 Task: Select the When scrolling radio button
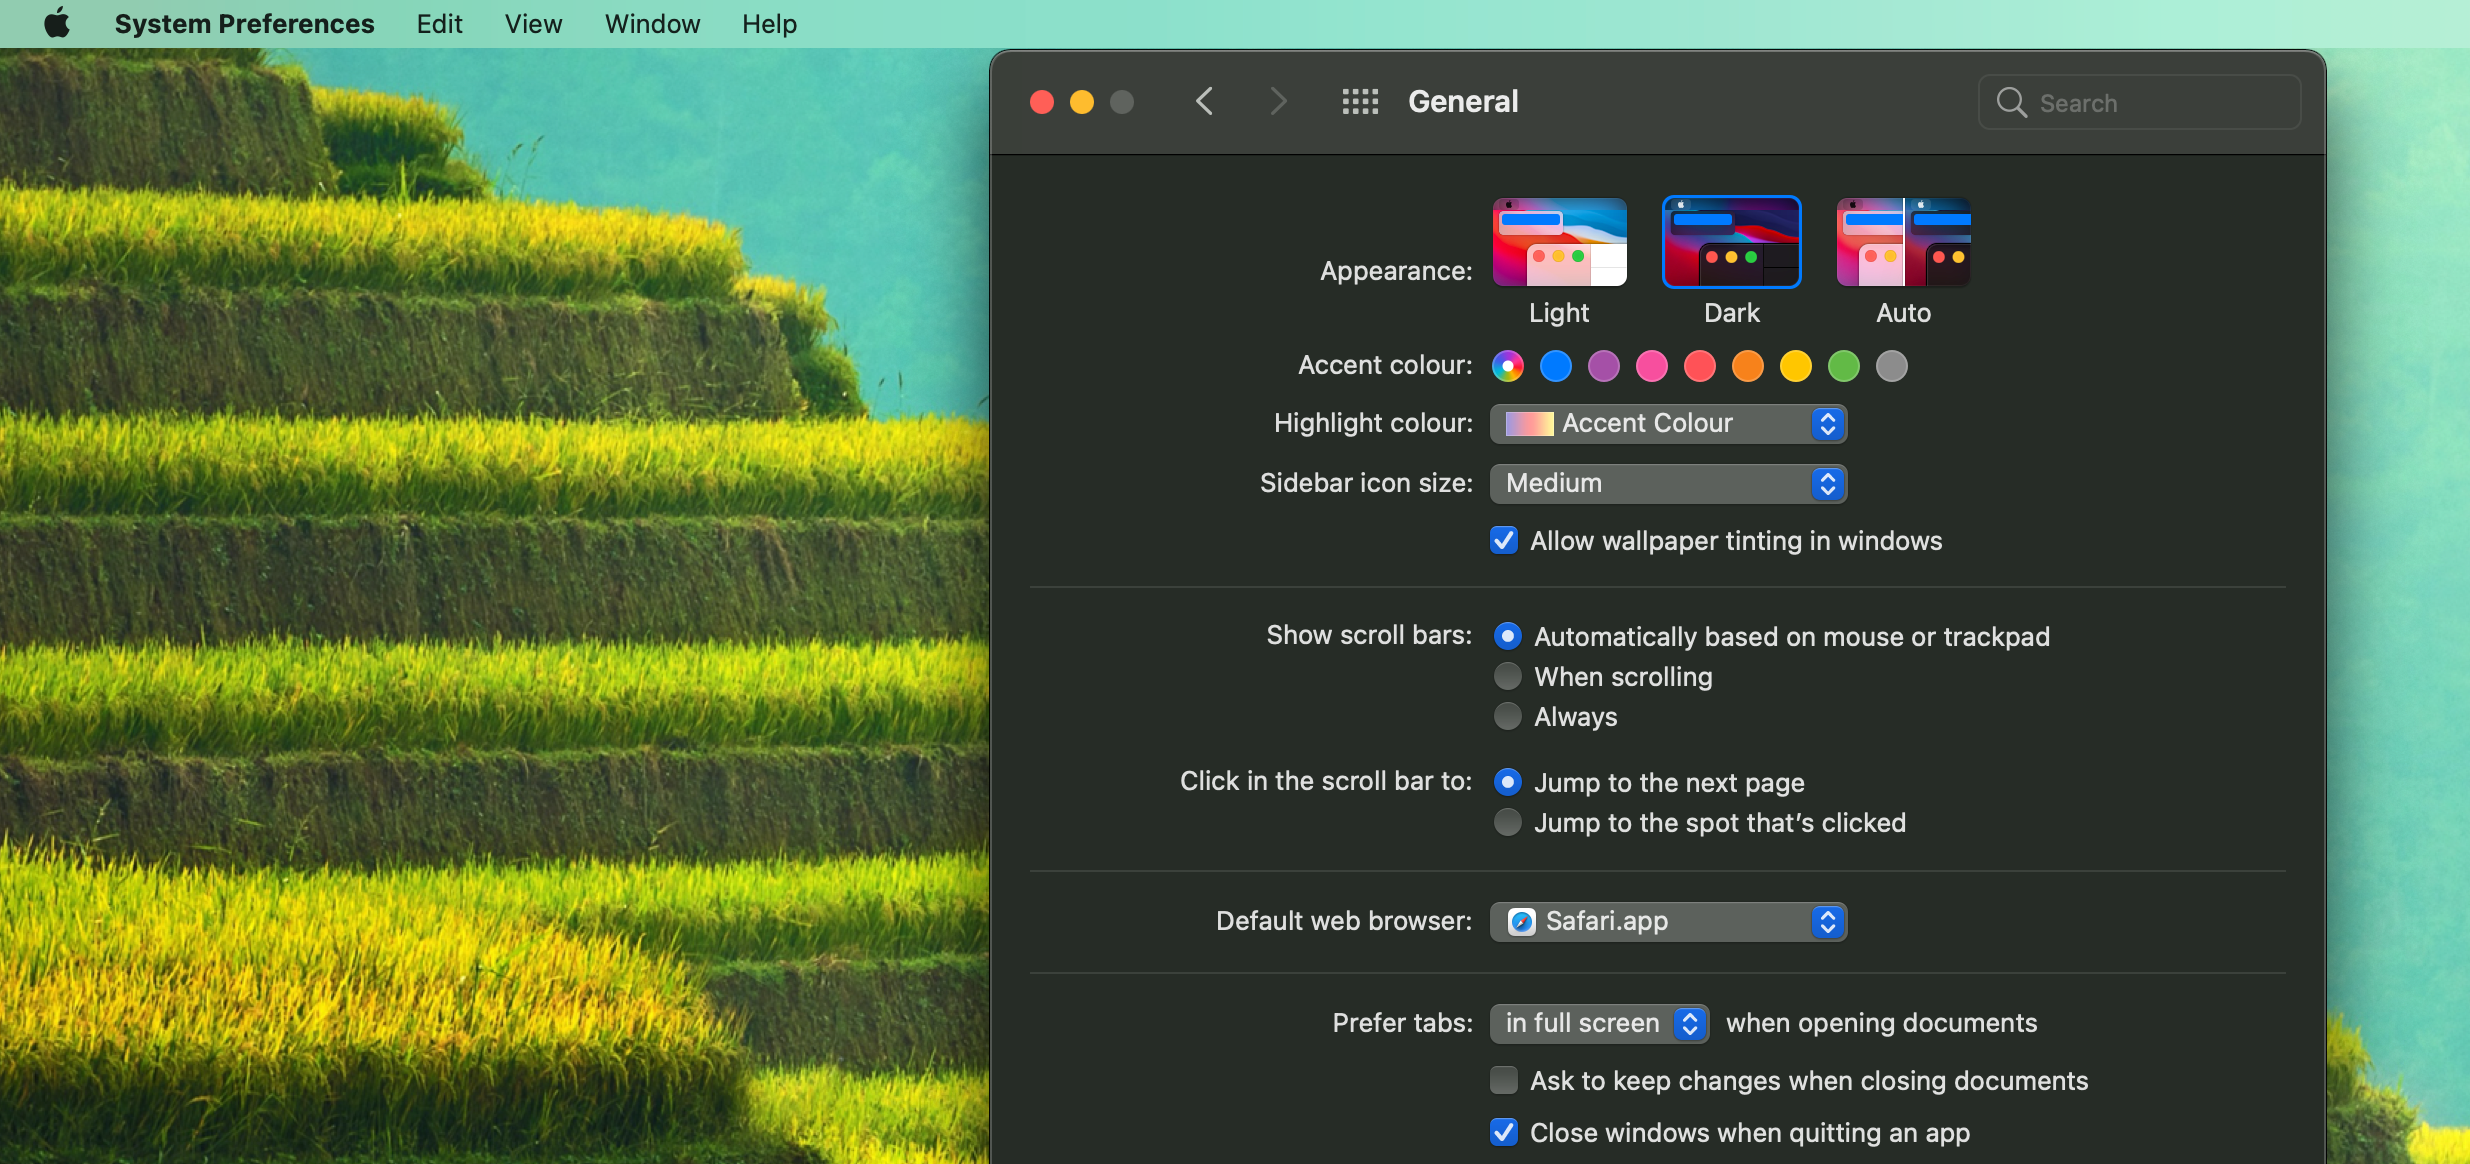[1508, 677]
